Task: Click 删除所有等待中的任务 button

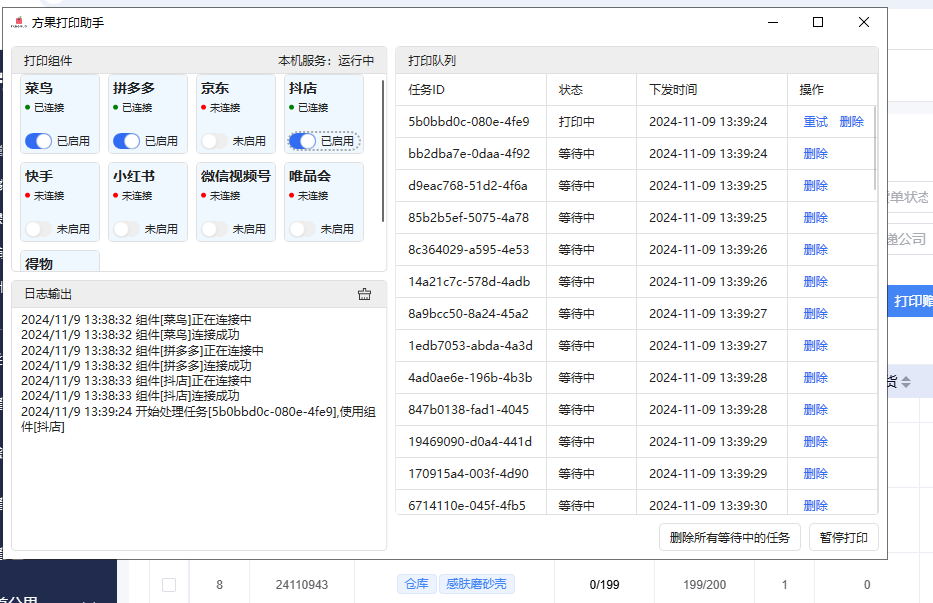Action: (730, 538)
